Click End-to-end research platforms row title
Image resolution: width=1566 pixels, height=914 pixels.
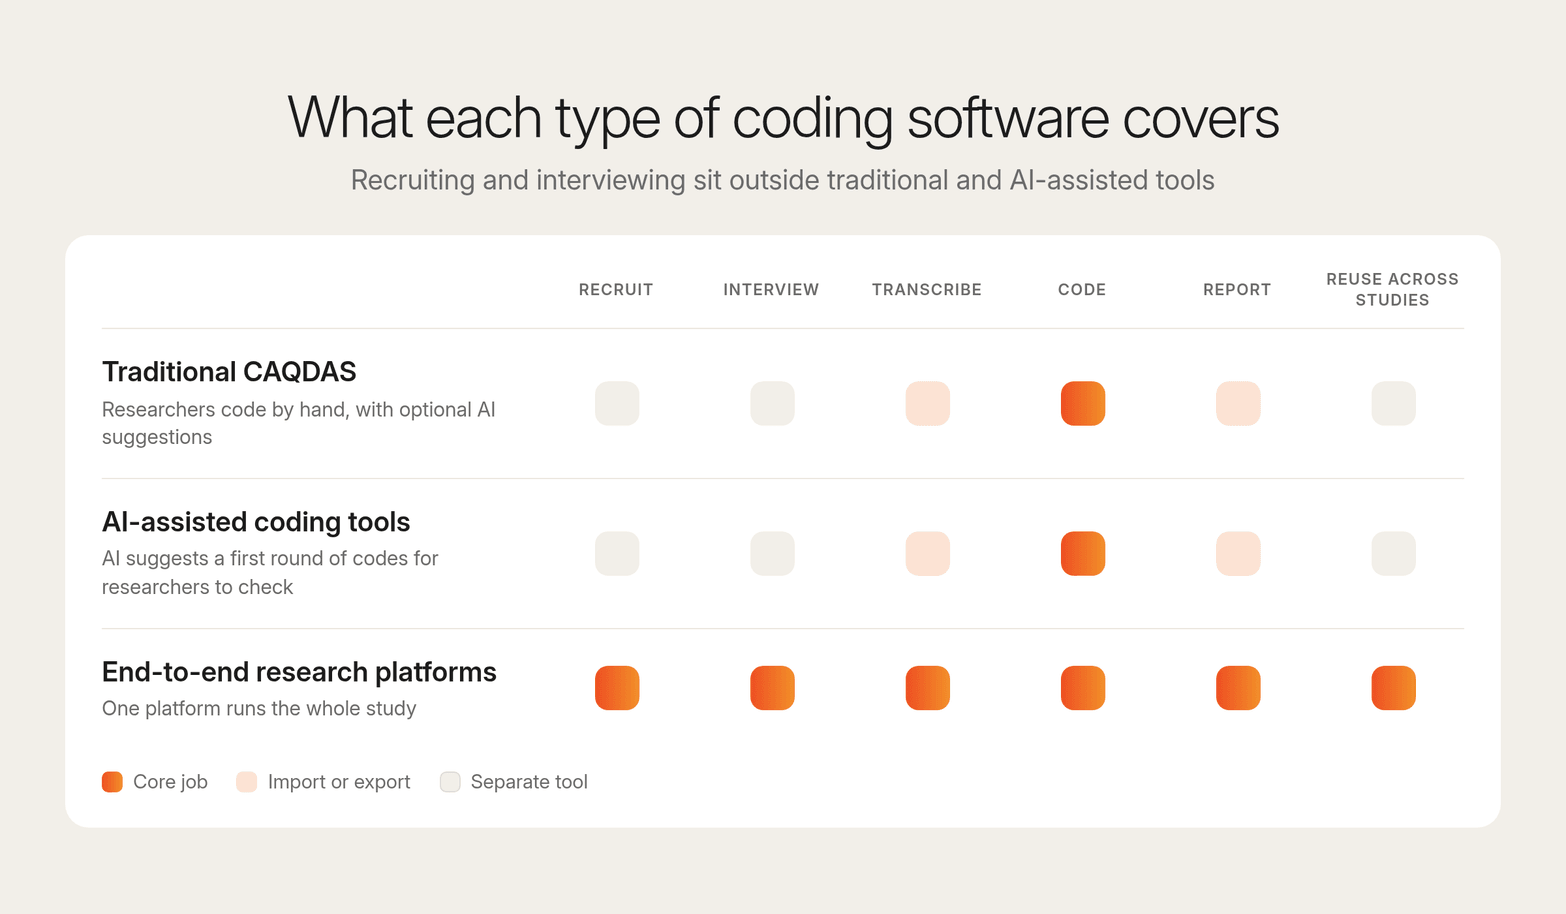[x=299, y=672]
